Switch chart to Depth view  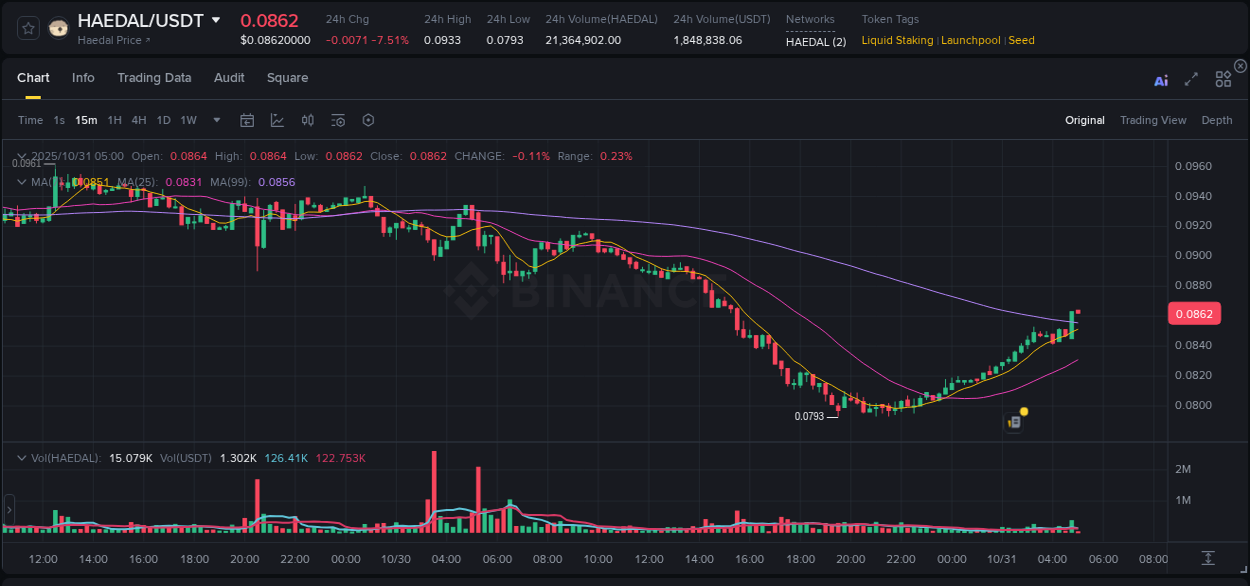1216,120
